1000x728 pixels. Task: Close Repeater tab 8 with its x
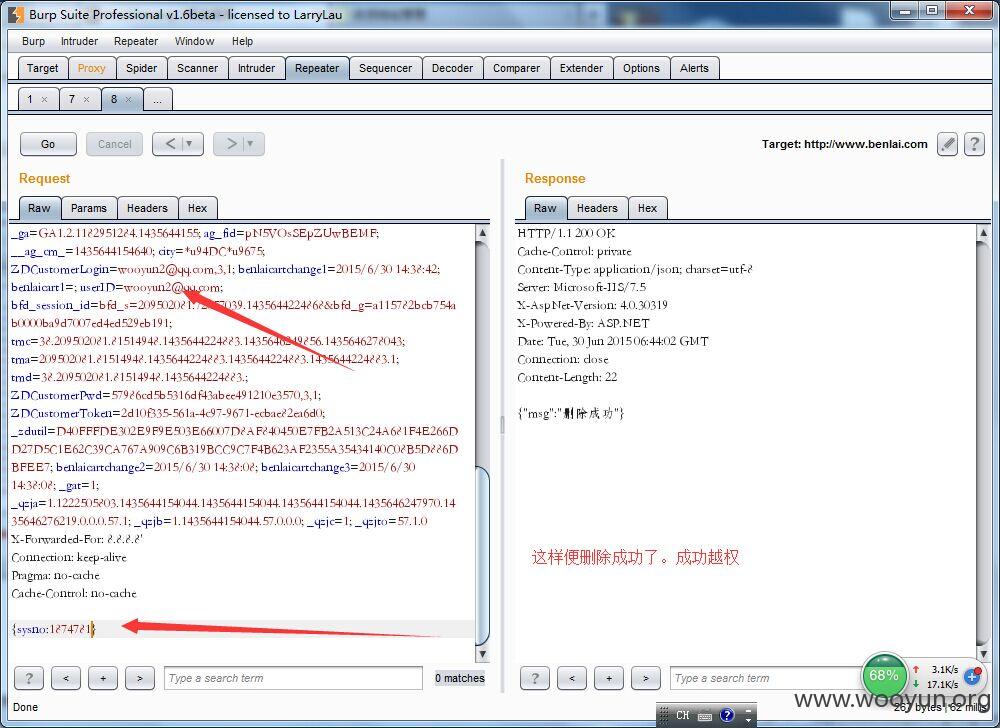(128, 99)
